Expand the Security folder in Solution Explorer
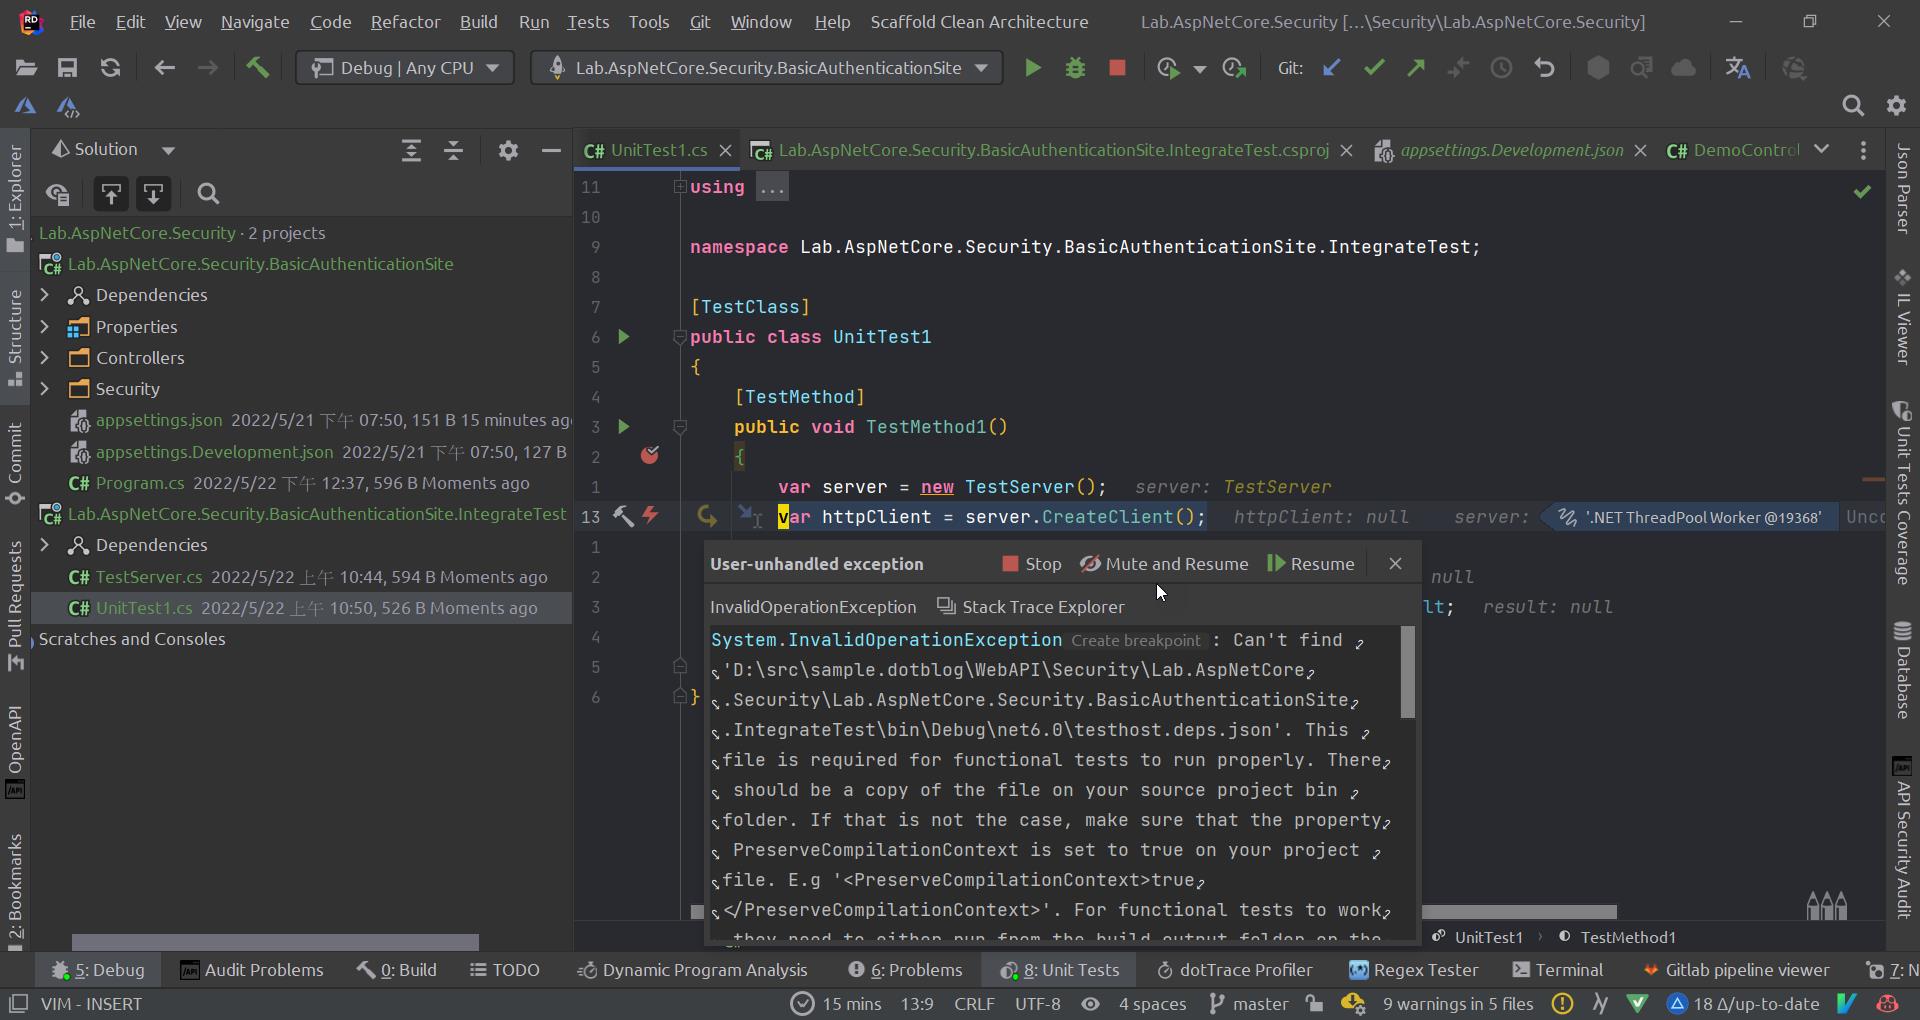Viewport: 1920px width, 1020px height. pyautogui.click(x=45, y=389)
